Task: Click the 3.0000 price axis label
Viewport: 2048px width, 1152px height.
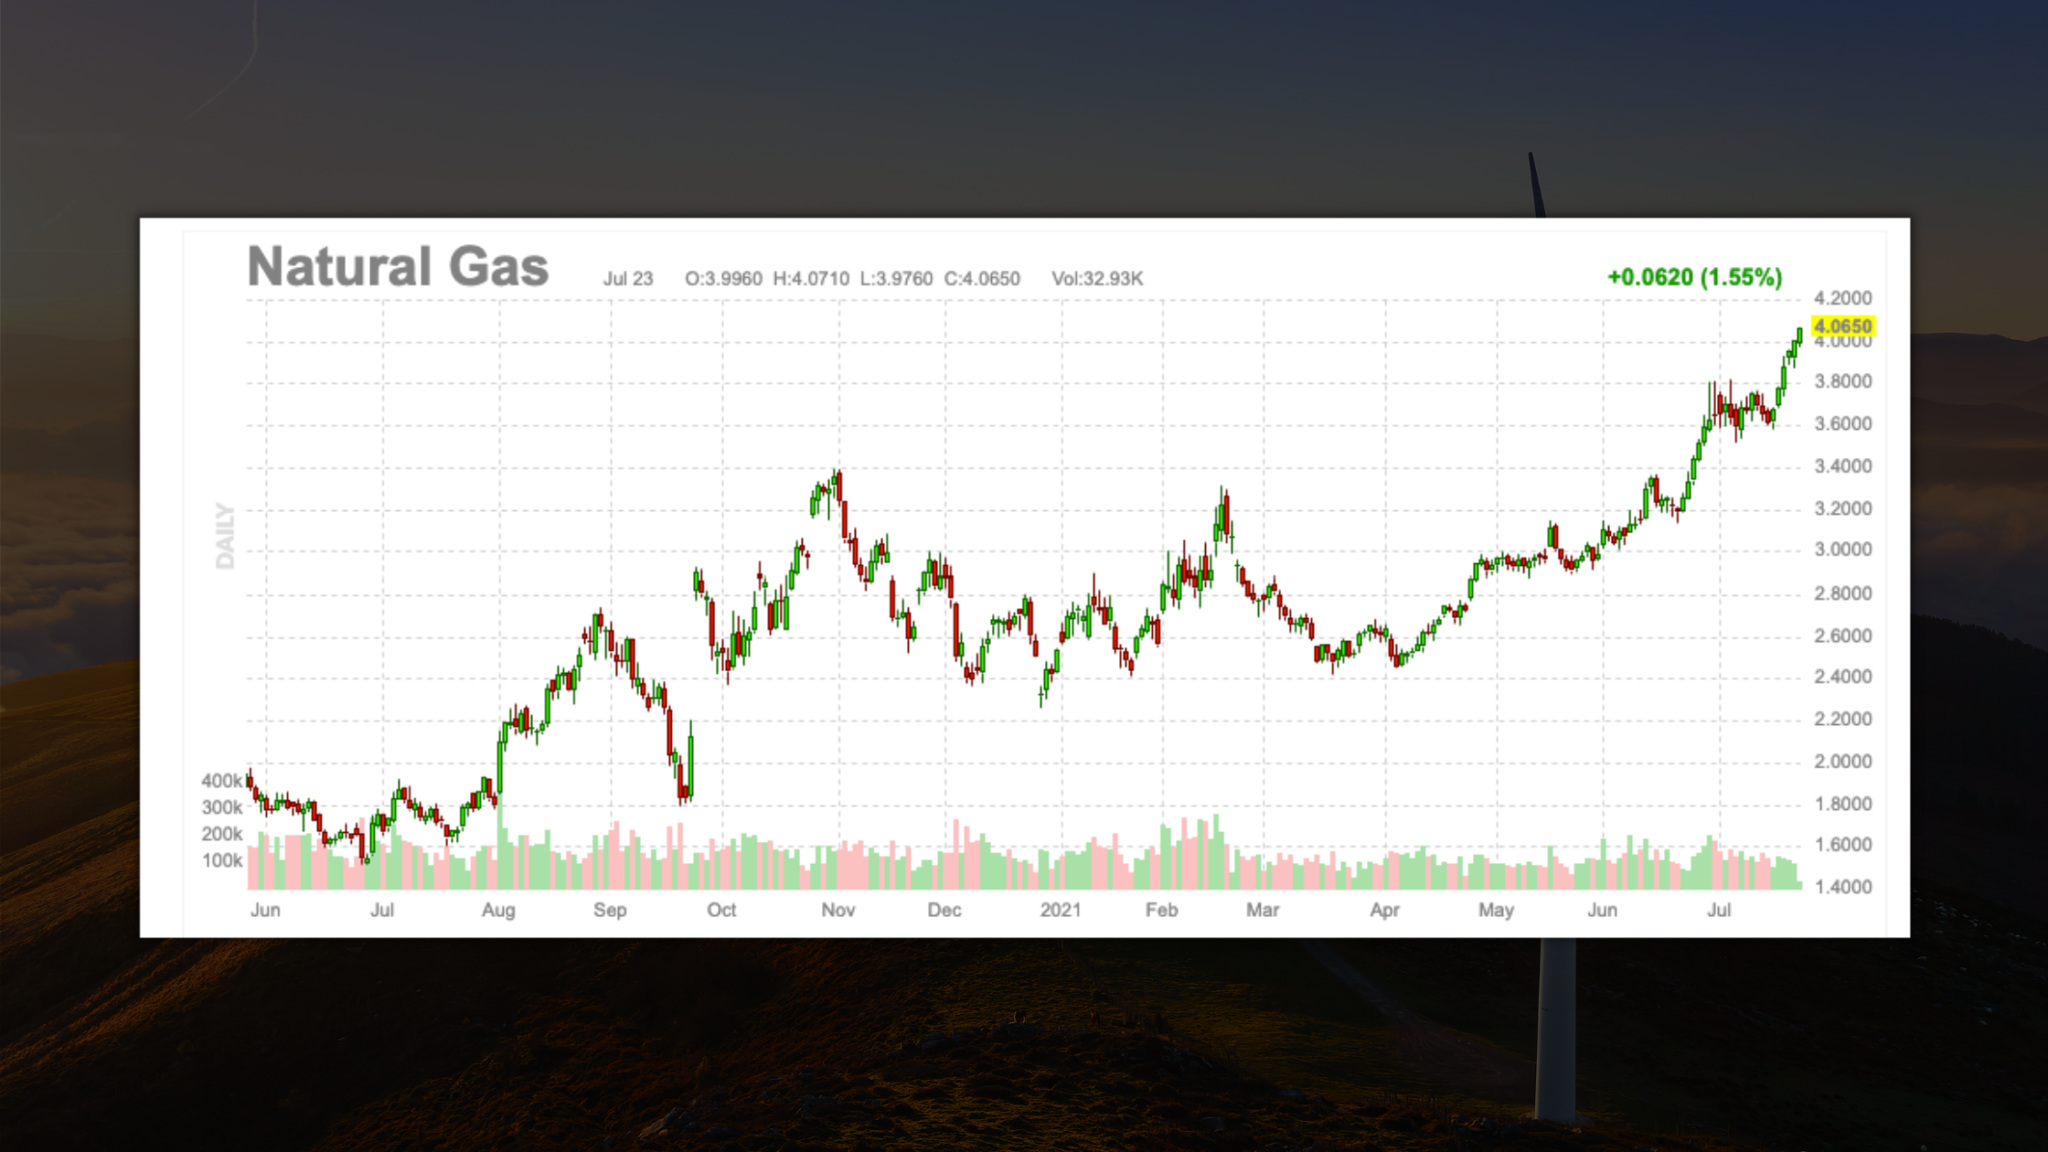Action: coord(1843,549)
